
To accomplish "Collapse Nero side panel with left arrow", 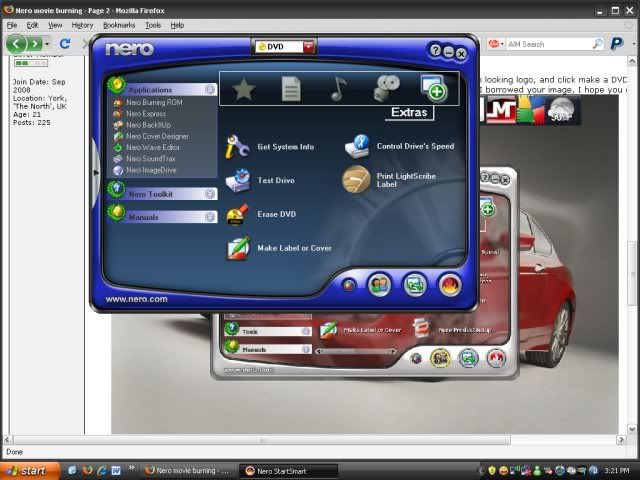I will pos(96,173).
